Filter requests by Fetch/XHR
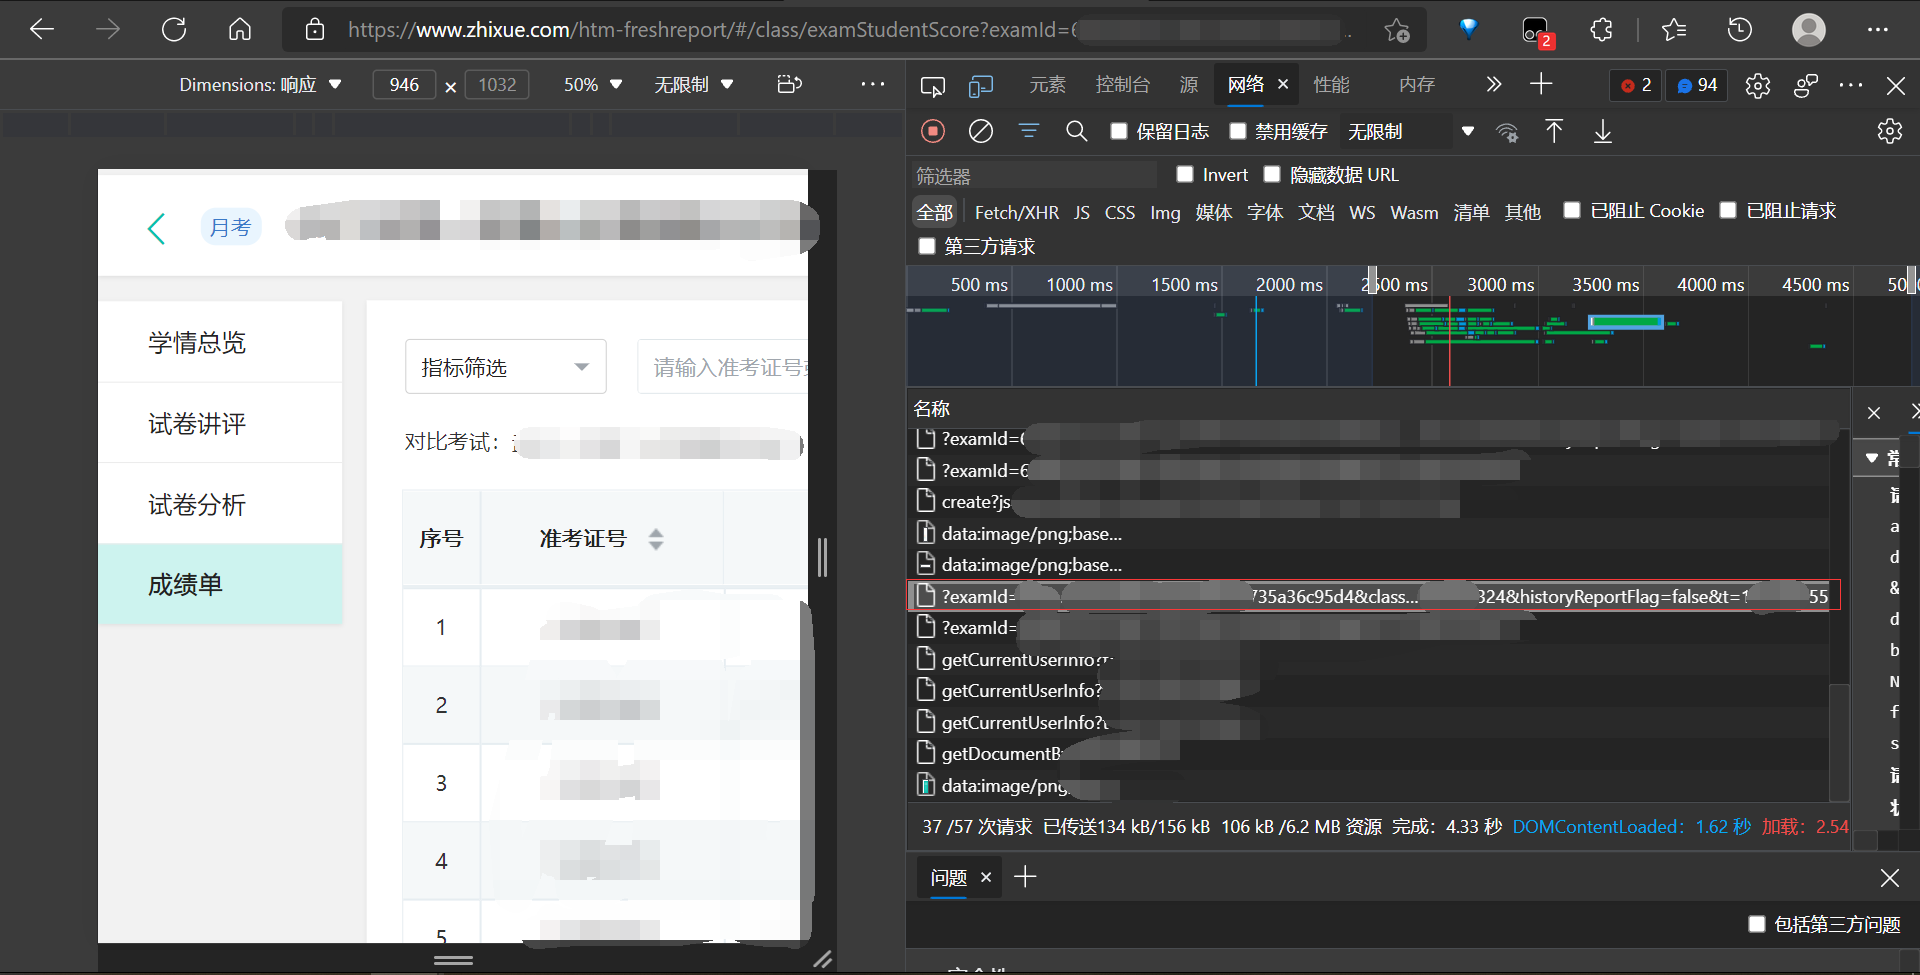 coord(1016,211)
